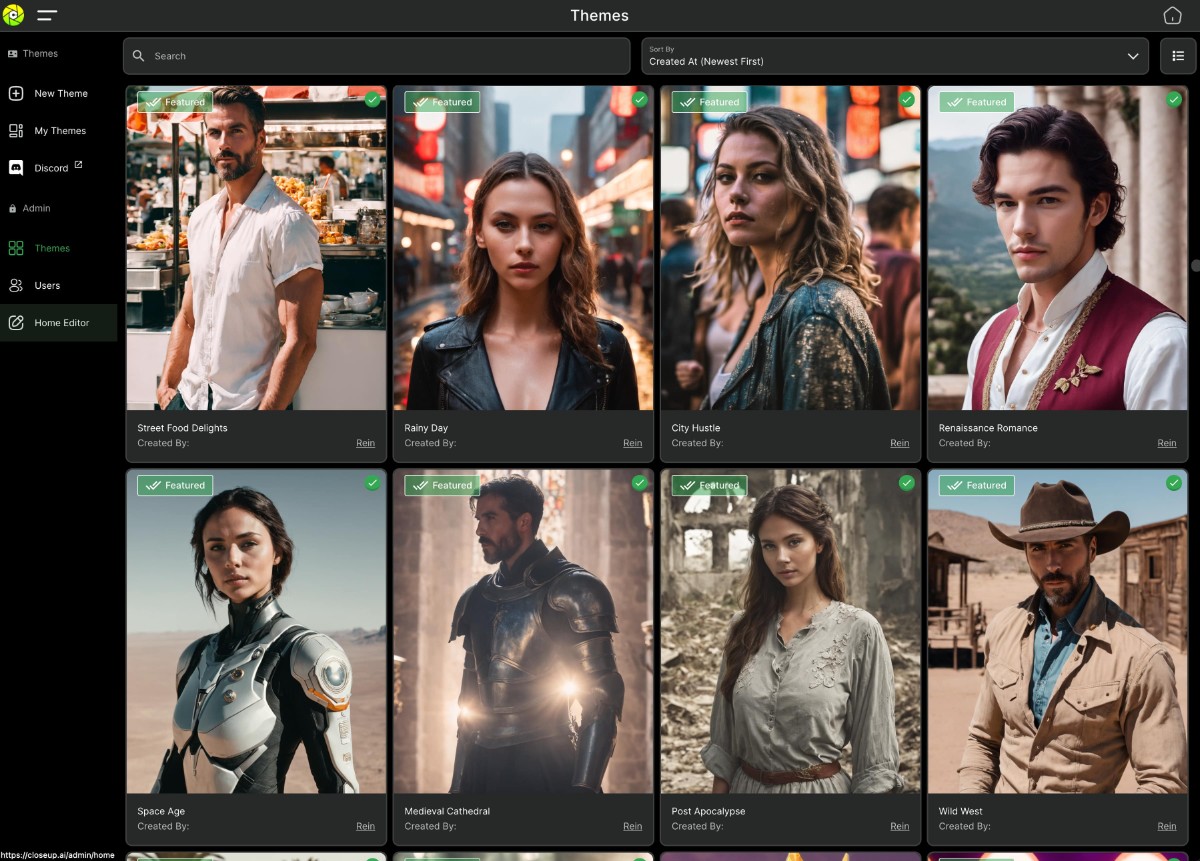Screen dimensions: 1200x861
Task: Click the Closeup app logo icon
Action: pos(13,15)
